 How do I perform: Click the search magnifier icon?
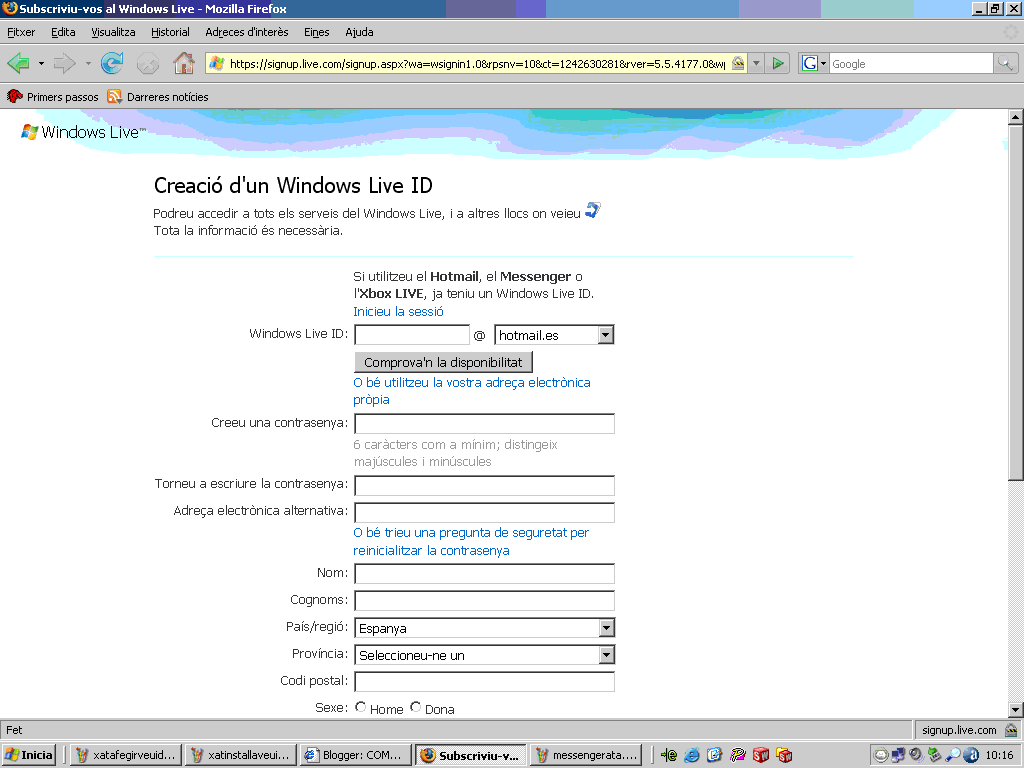tap(1005, 63)
